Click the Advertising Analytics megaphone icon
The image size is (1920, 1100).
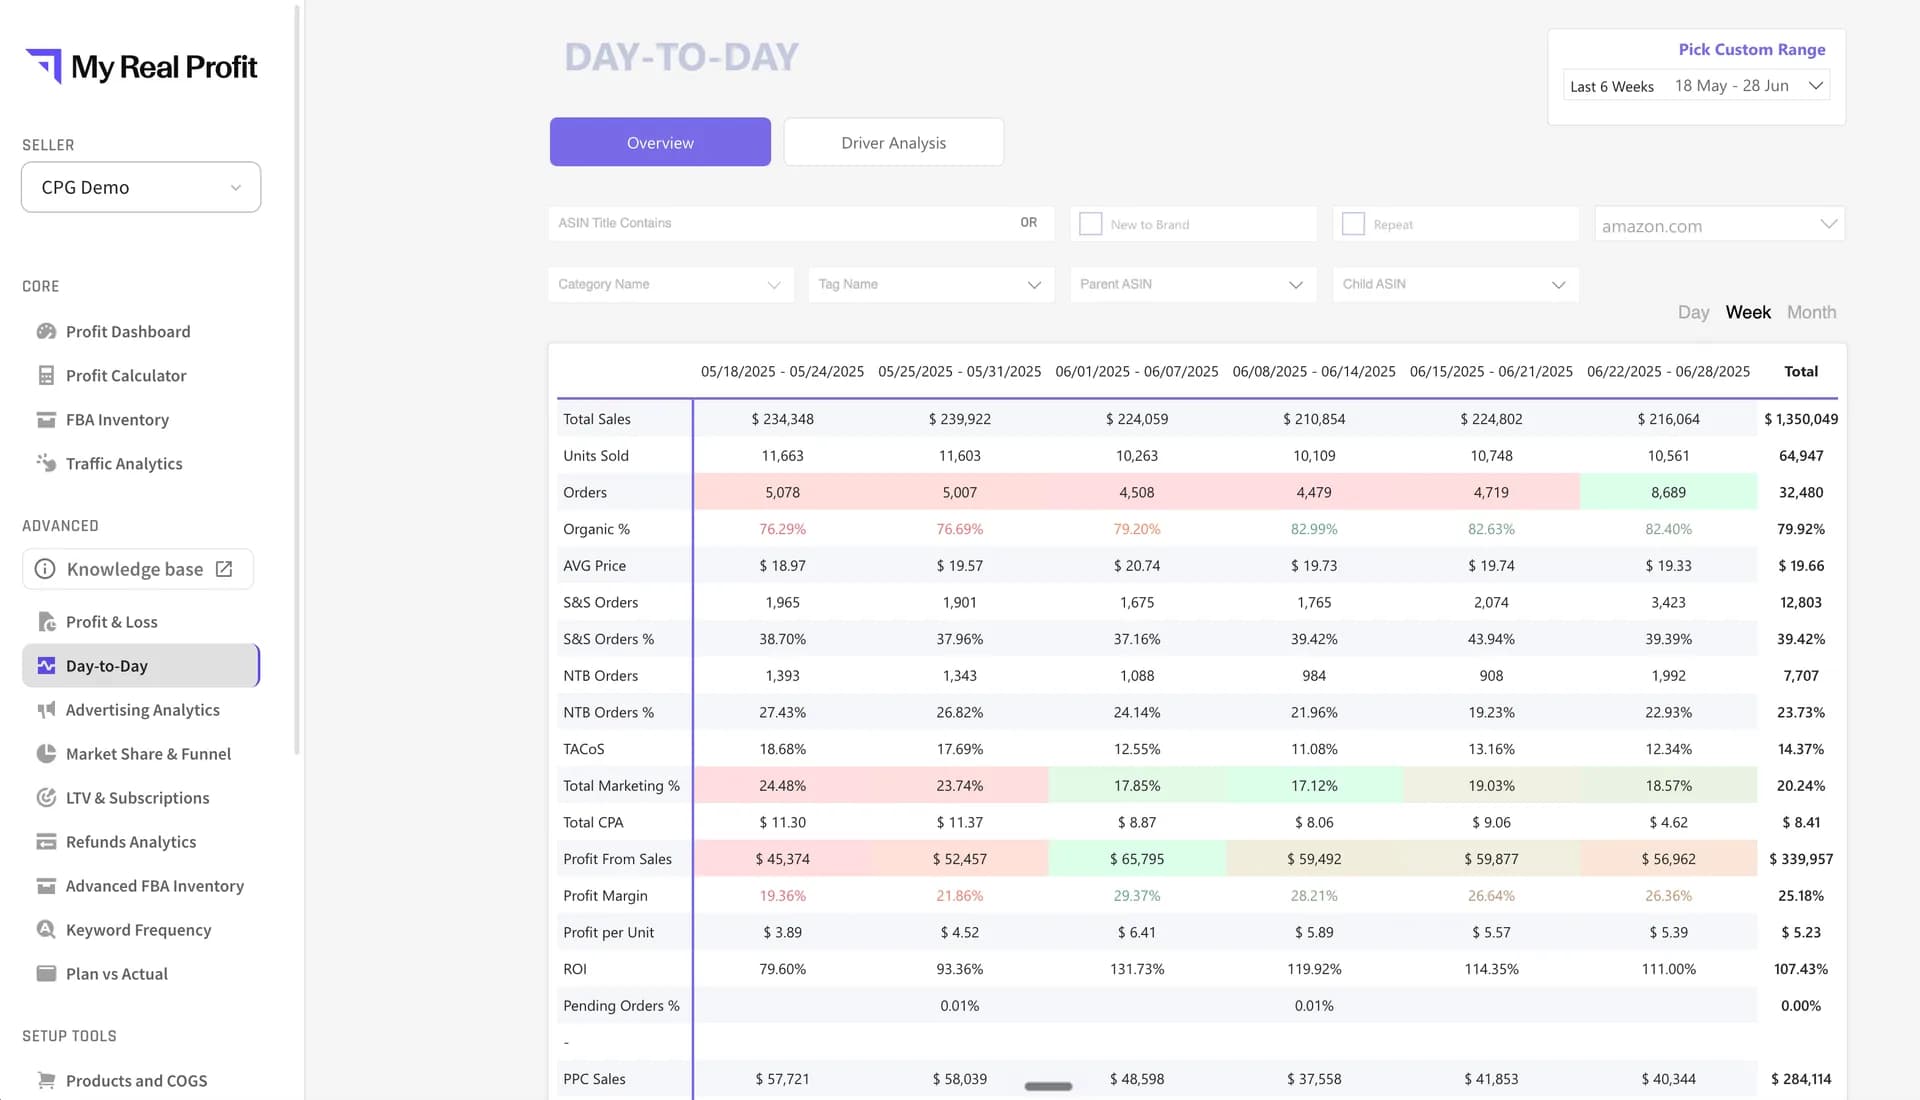point(46,709)
